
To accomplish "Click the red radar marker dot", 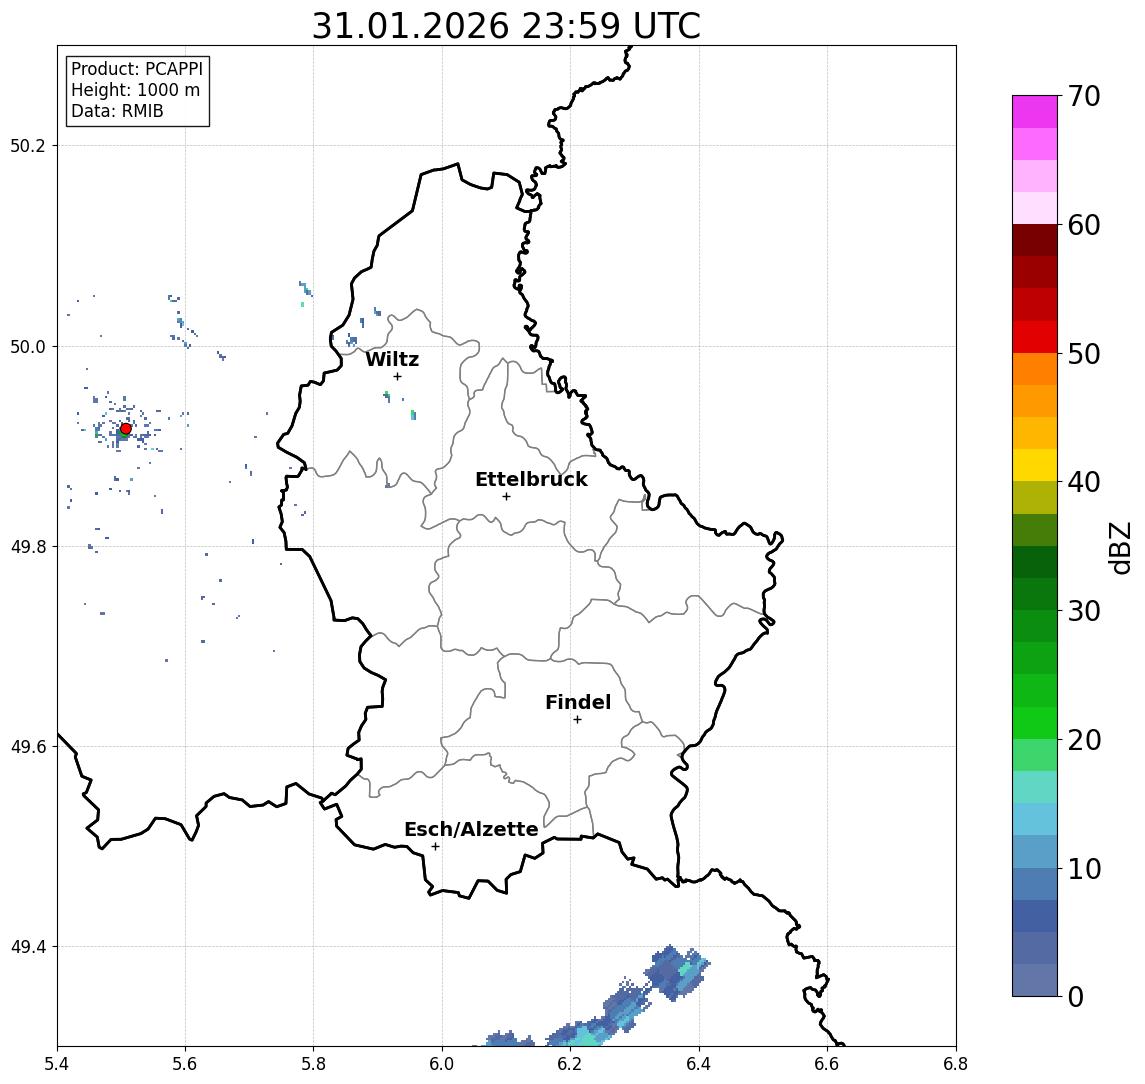I will pos(126,429).
